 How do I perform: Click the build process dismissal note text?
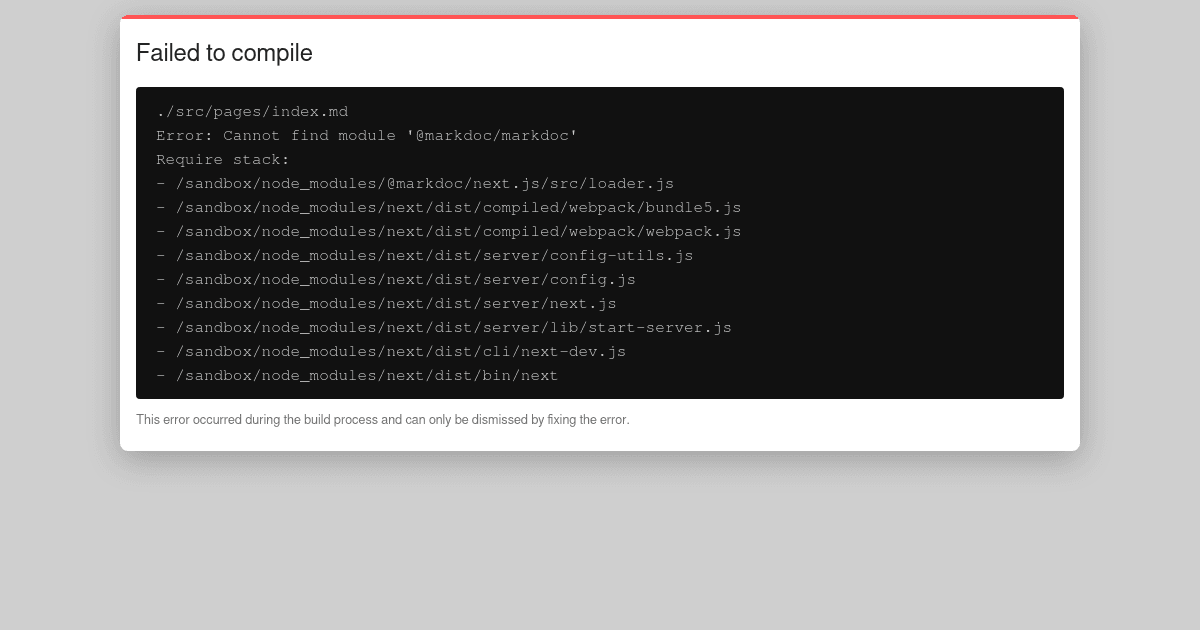(x=383, y=419)
